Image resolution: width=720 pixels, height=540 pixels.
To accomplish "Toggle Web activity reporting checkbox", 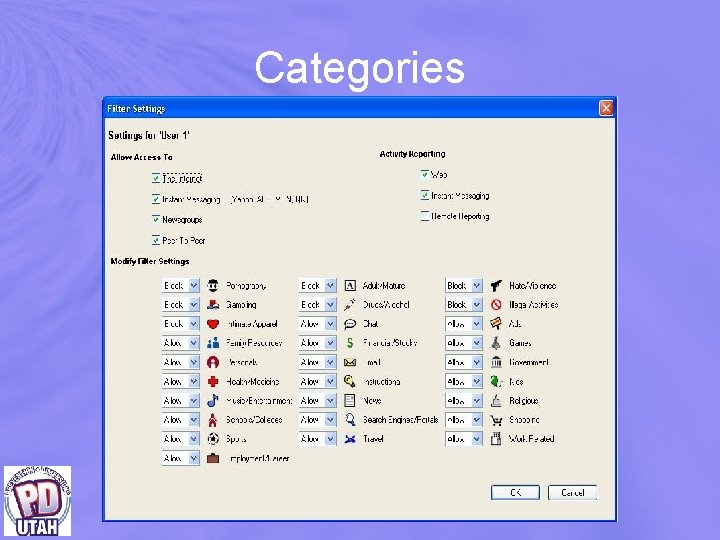I will (x=425, y=174).
